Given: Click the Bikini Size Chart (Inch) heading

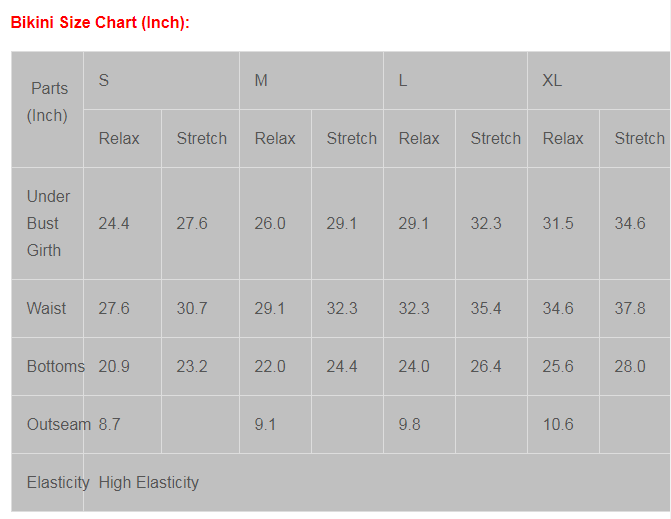Looking at the screenshot, I should [100, 23].
